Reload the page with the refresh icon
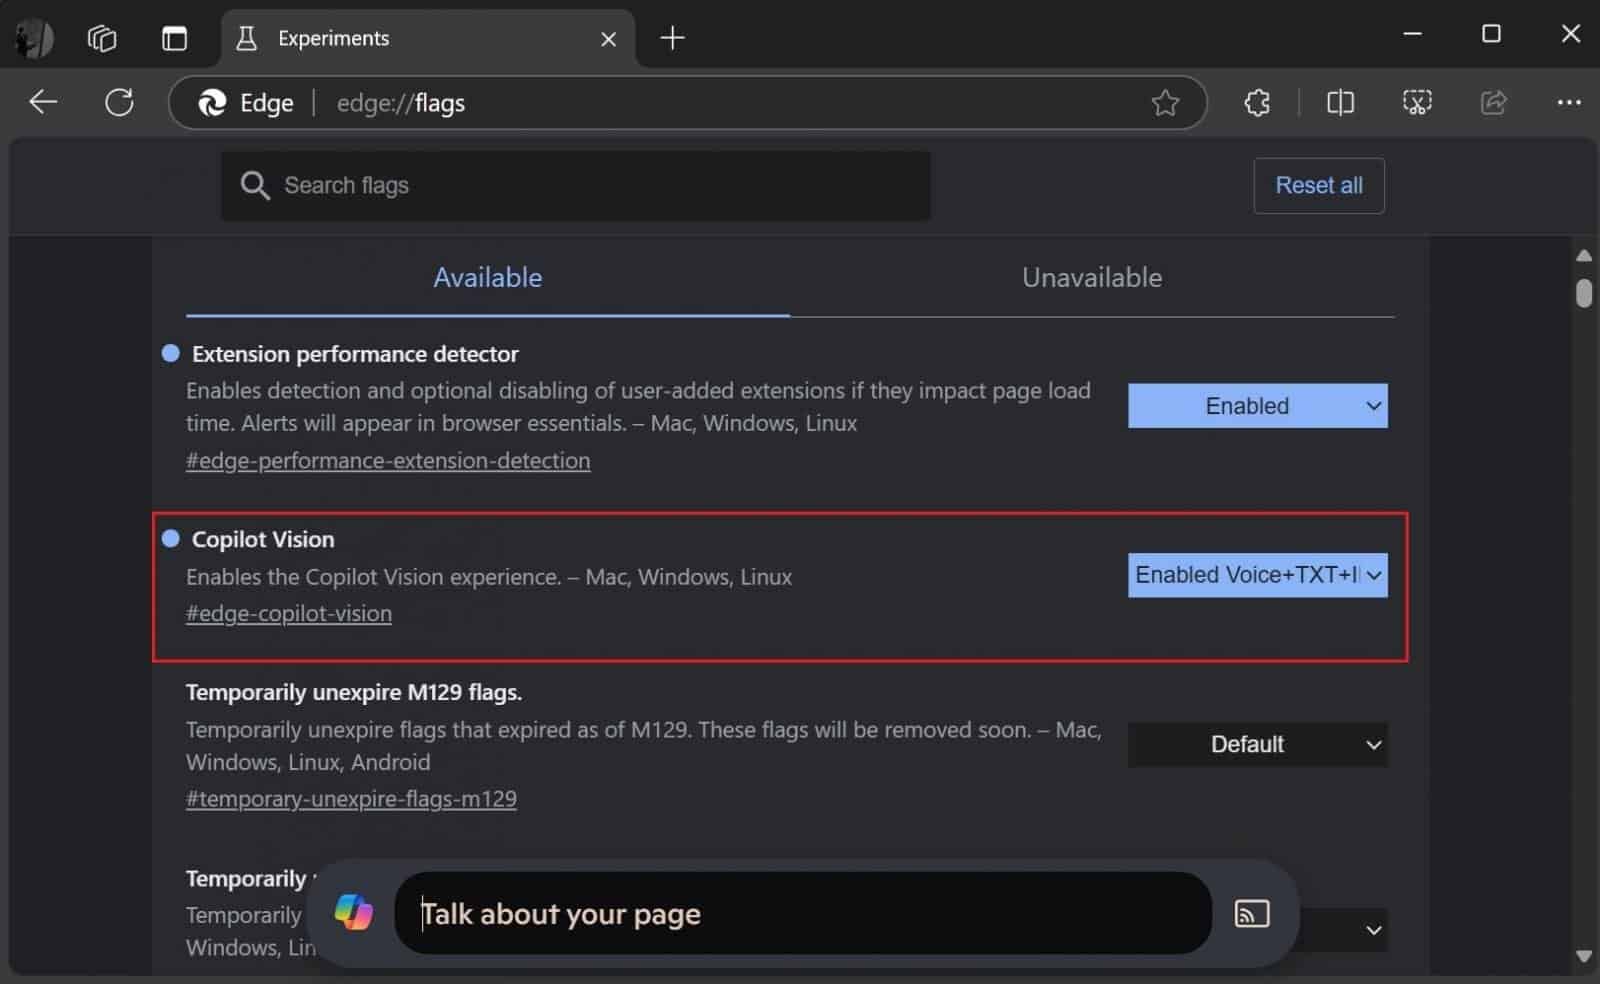Screen dimensions: 1600x984 (x=119, y=102)
